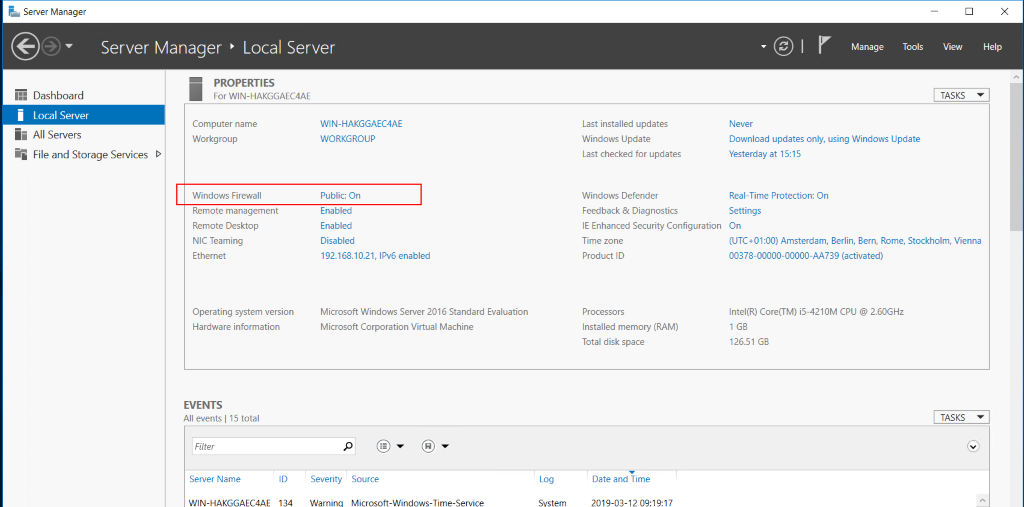Image resolution: width=1024 pixels, height=507 pixels.
Task: Click Ethernet 192.168.10.21 link
Action: click(x=375, y=256)
